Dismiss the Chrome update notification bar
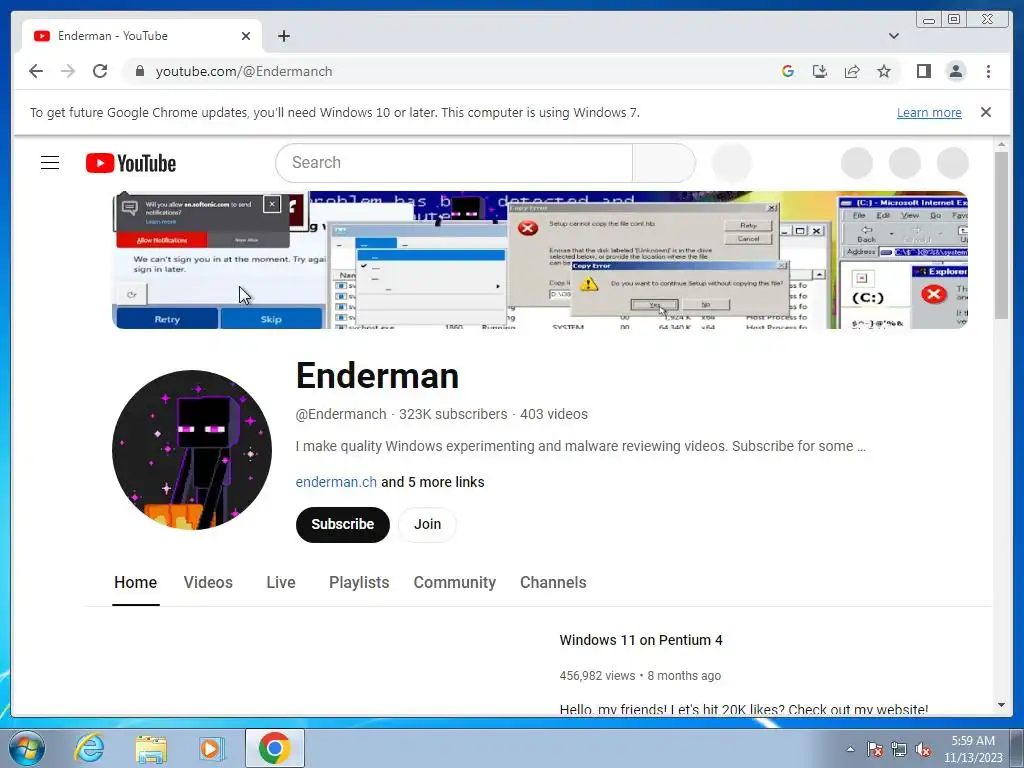Screen dimensions: 1024x768 985,112
